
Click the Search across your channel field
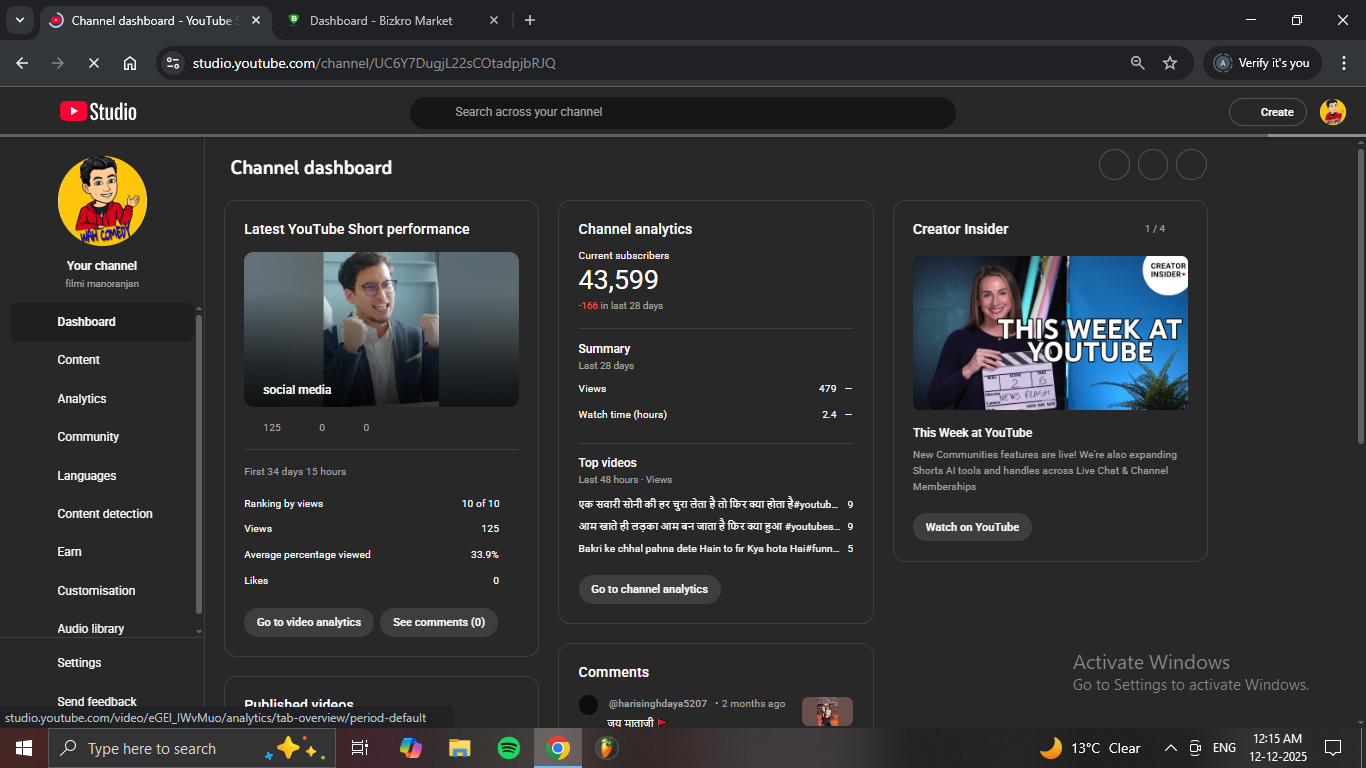(x=682, y=112)
